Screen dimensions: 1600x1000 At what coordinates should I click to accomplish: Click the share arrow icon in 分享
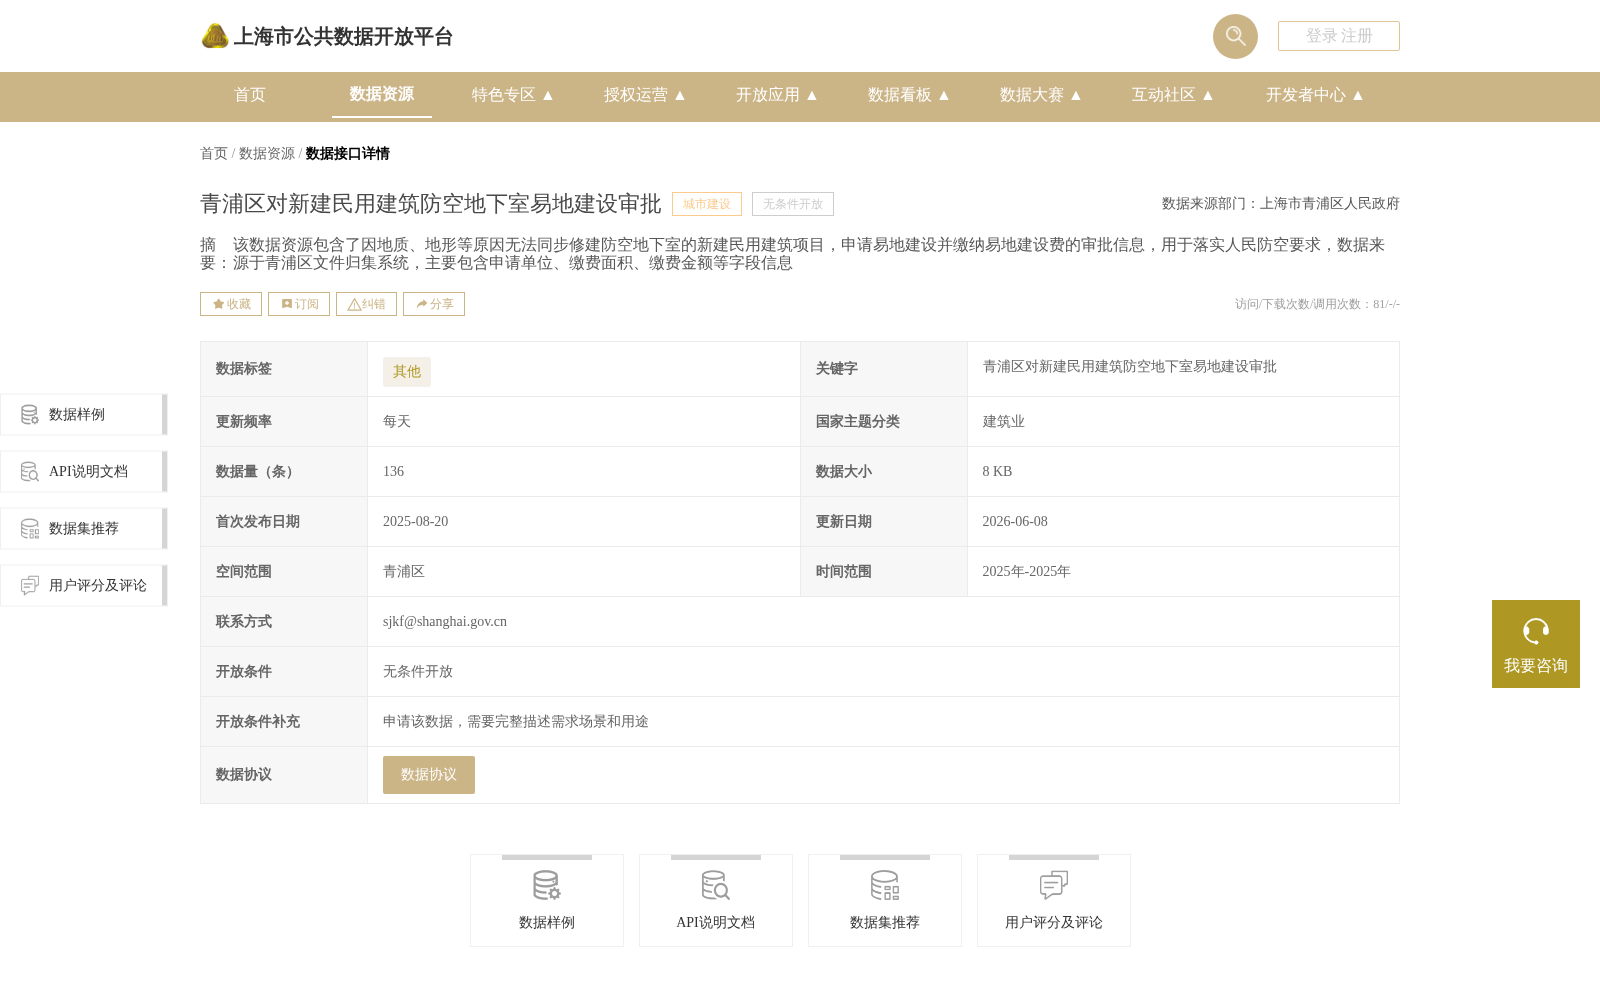point(422,304)
